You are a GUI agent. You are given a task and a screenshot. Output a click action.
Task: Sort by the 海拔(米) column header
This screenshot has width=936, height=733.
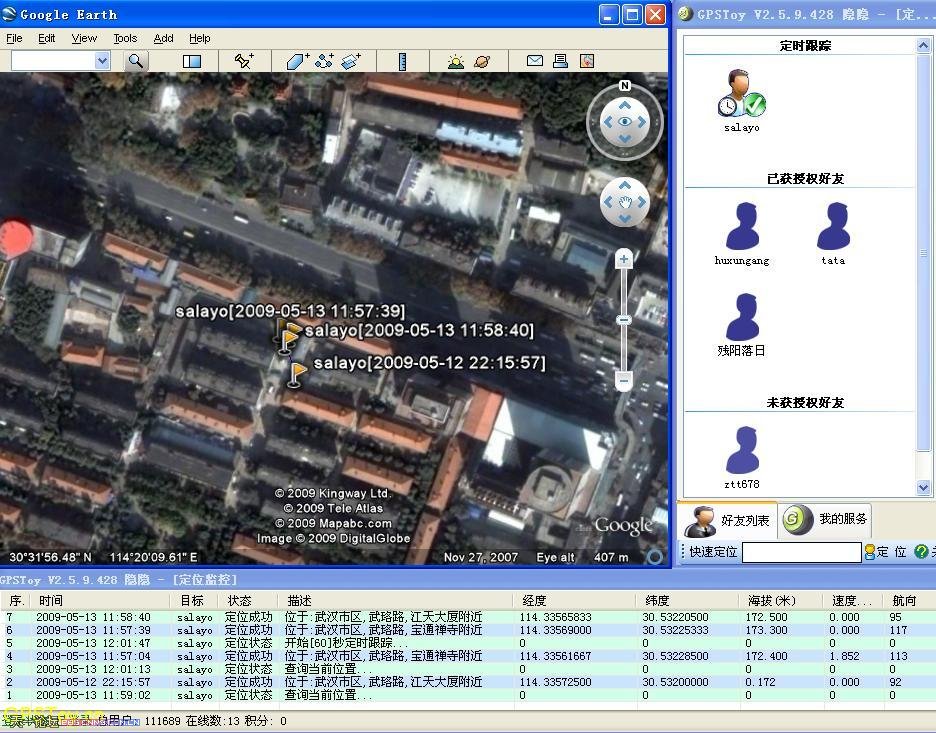(x=780, y=600)
